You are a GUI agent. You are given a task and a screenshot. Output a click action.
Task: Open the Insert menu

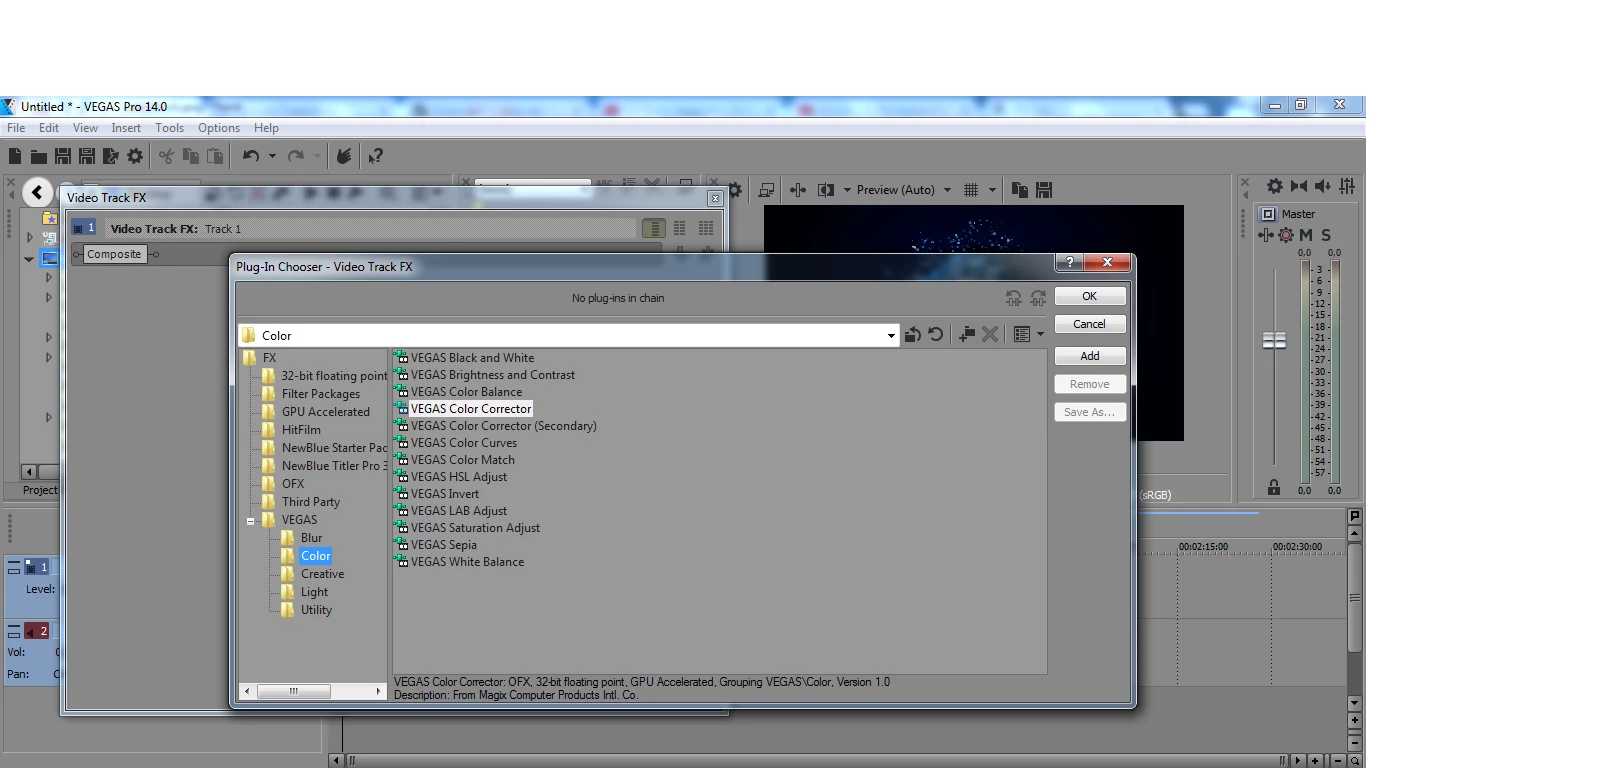click(x=126, y=128)
